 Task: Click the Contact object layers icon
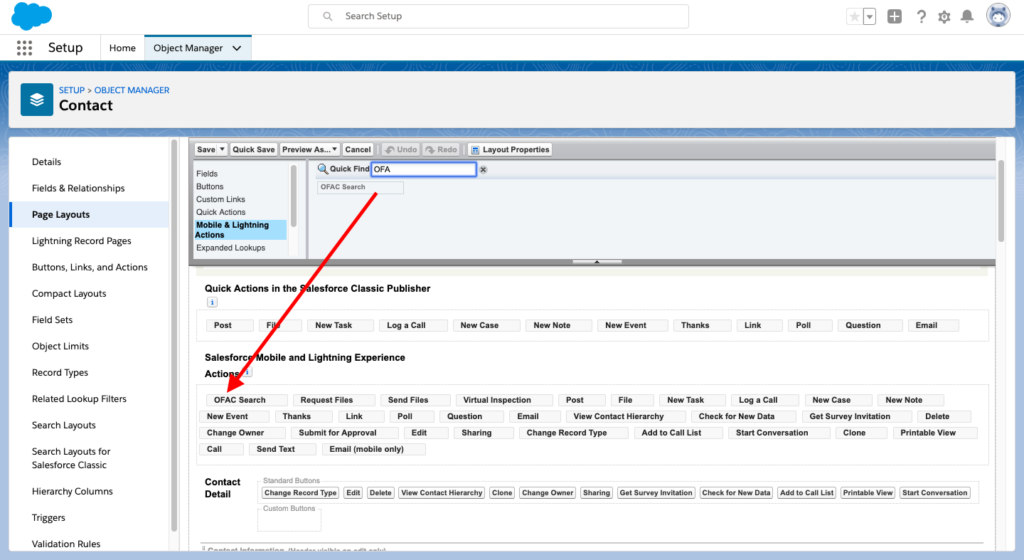coord(37,99)
